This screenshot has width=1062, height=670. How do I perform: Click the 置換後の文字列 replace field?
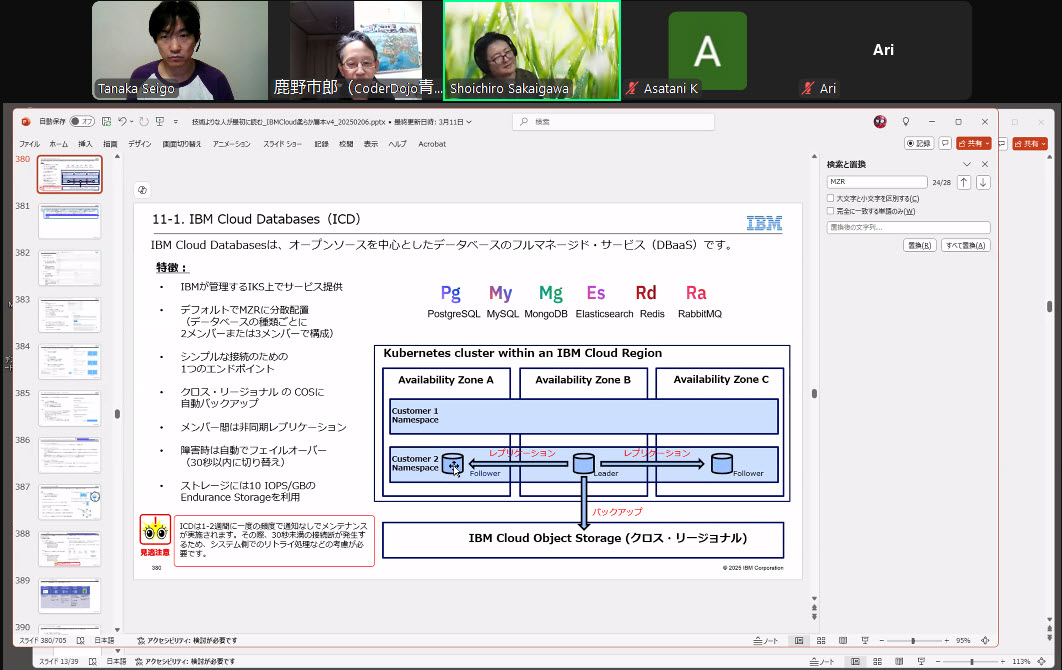[908, 228]
